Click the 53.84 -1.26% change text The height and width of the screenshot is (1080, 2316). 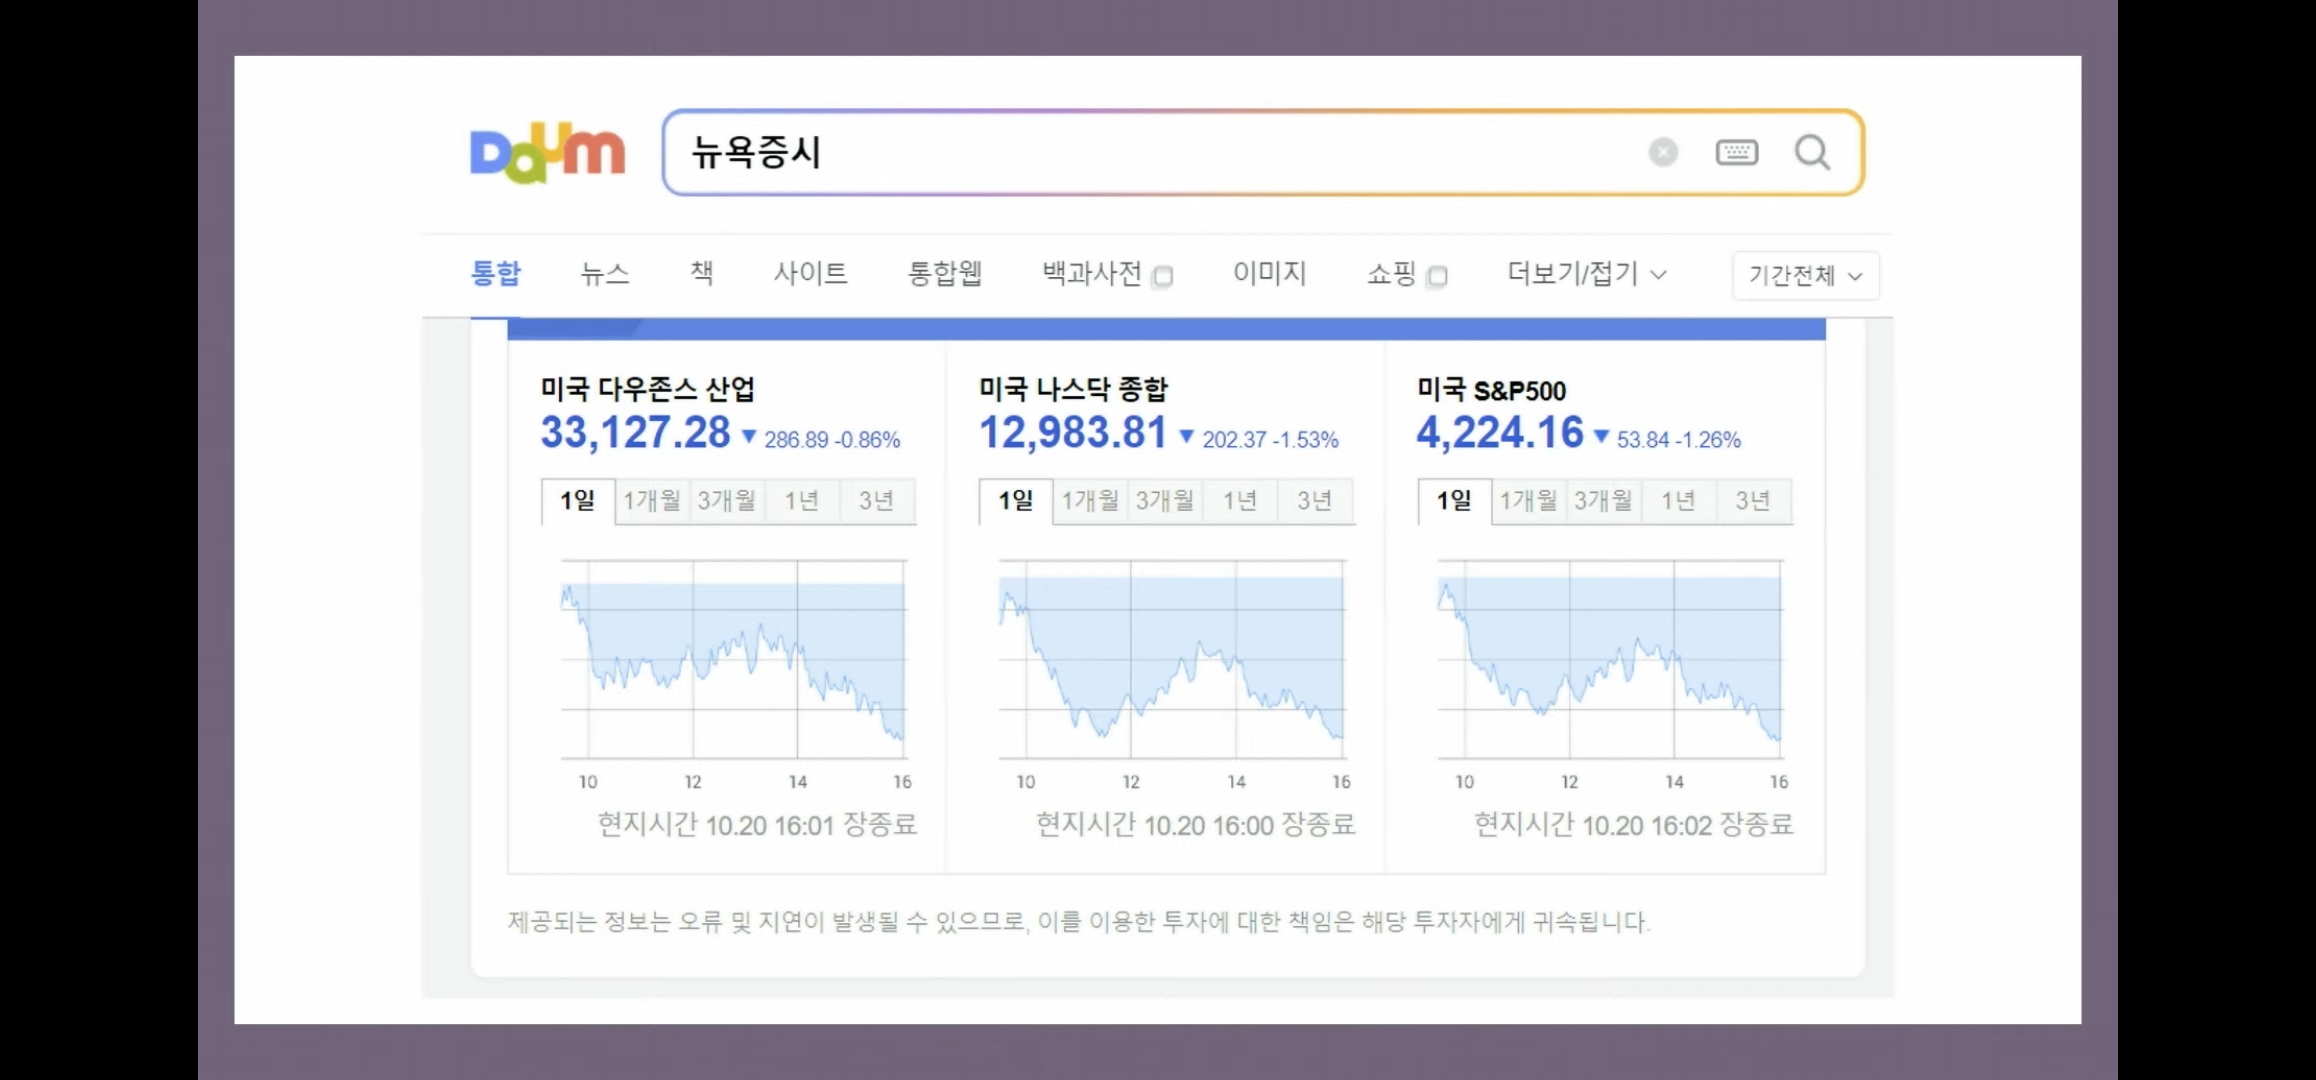pyautogui.click(x=1679, y=440)
